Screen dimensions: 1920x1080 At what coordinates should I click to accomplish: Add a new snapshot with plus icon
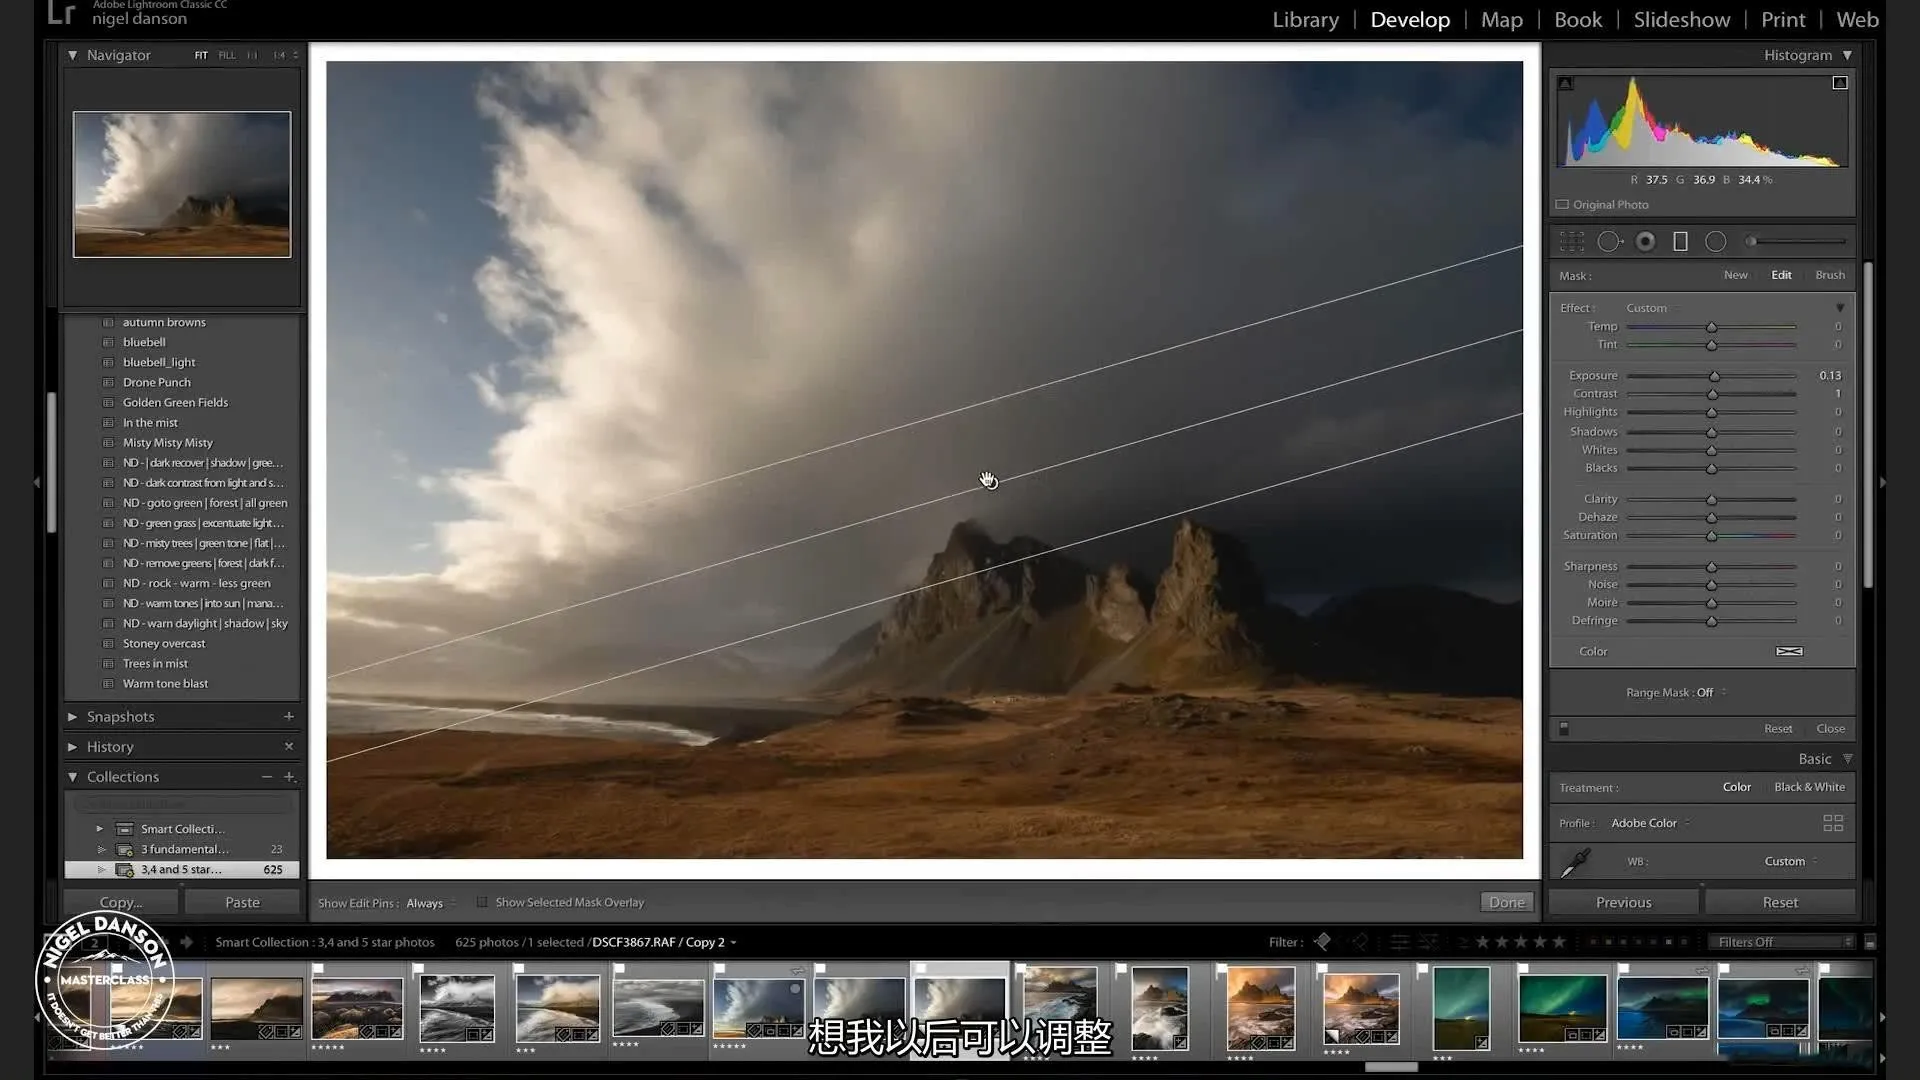pyautogui.click(x=289, y=716)
